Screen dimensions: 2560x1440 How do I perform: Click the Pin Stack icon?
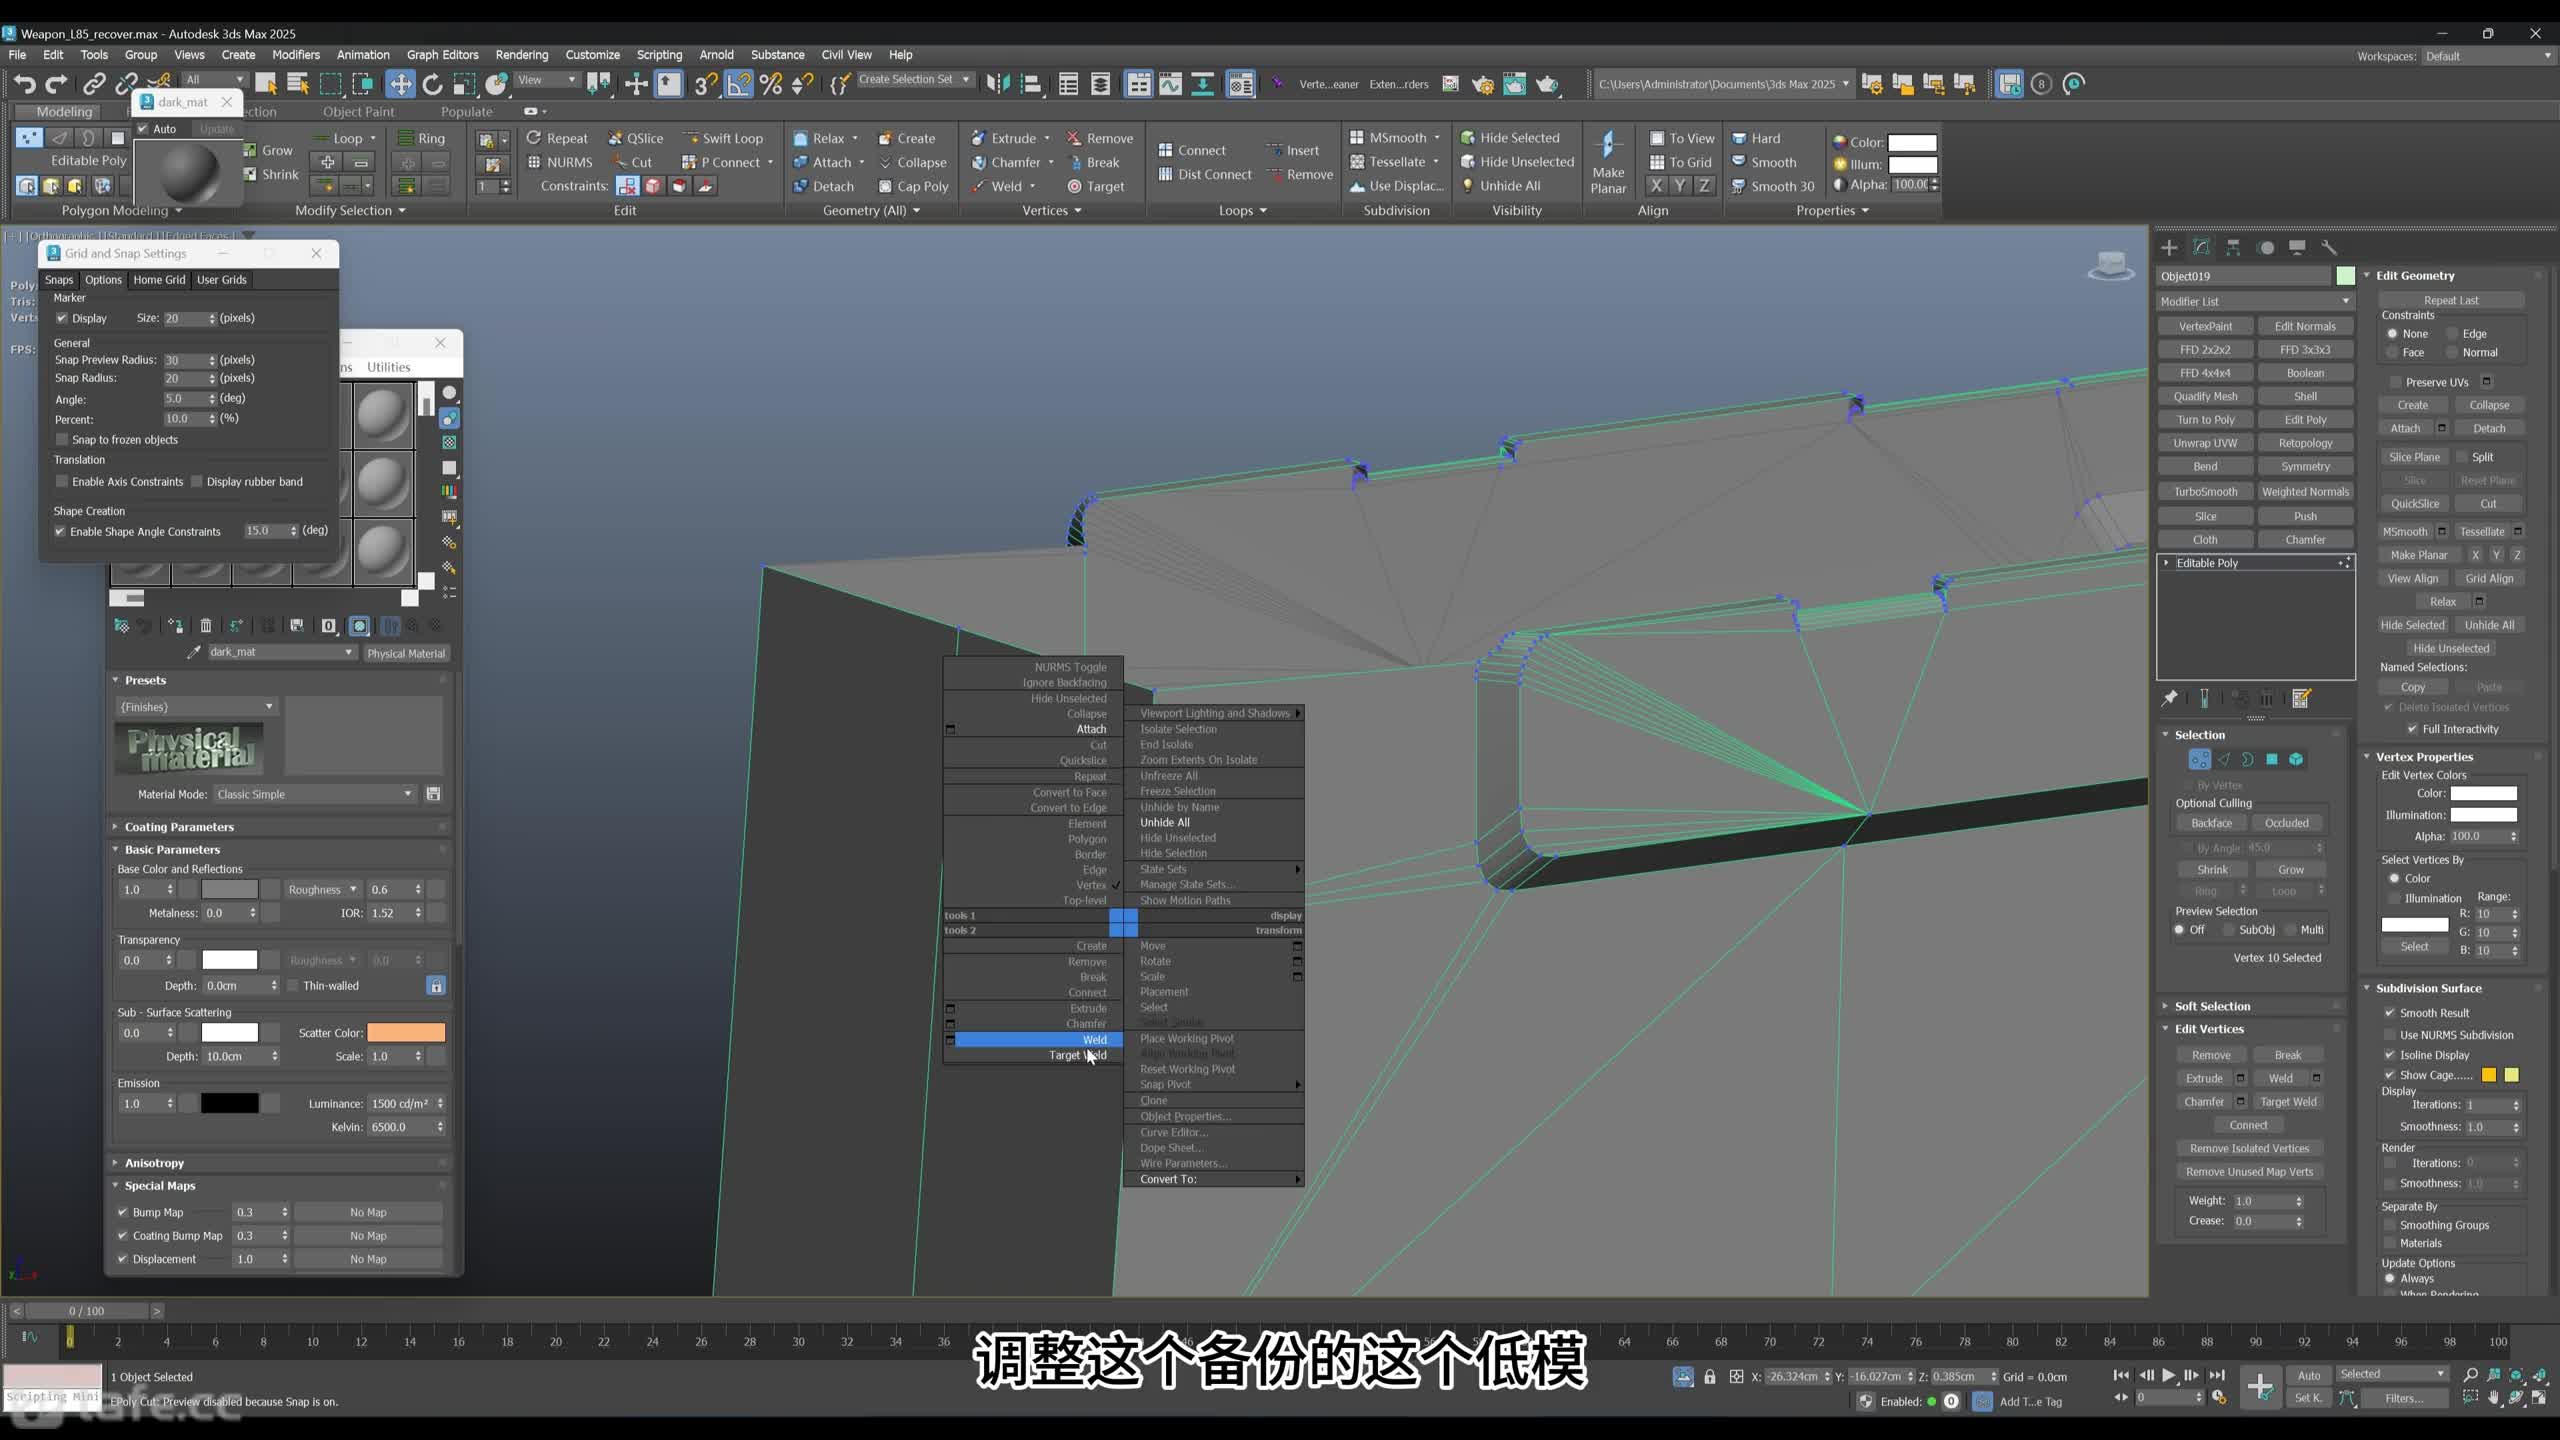pos(2169,699)
